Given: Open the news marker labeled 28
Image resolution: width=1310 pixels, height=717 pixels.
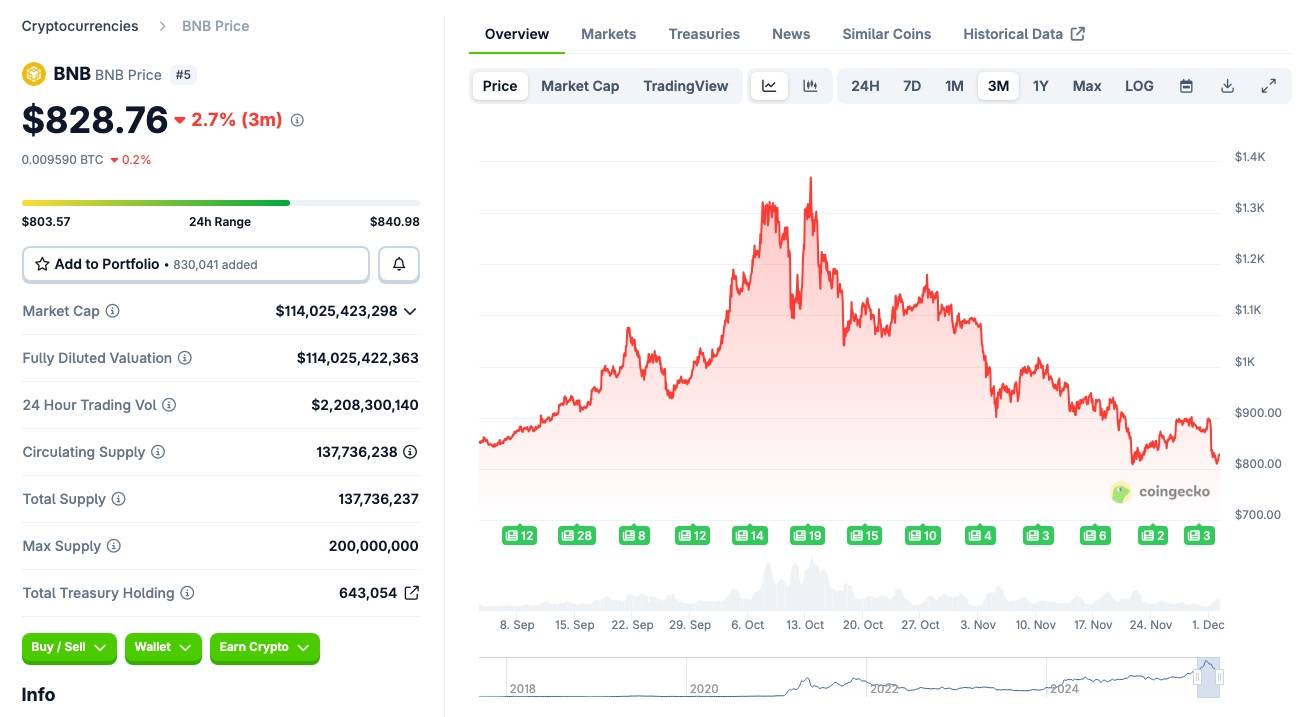Looking at the screenshot, I should (576, 536).
